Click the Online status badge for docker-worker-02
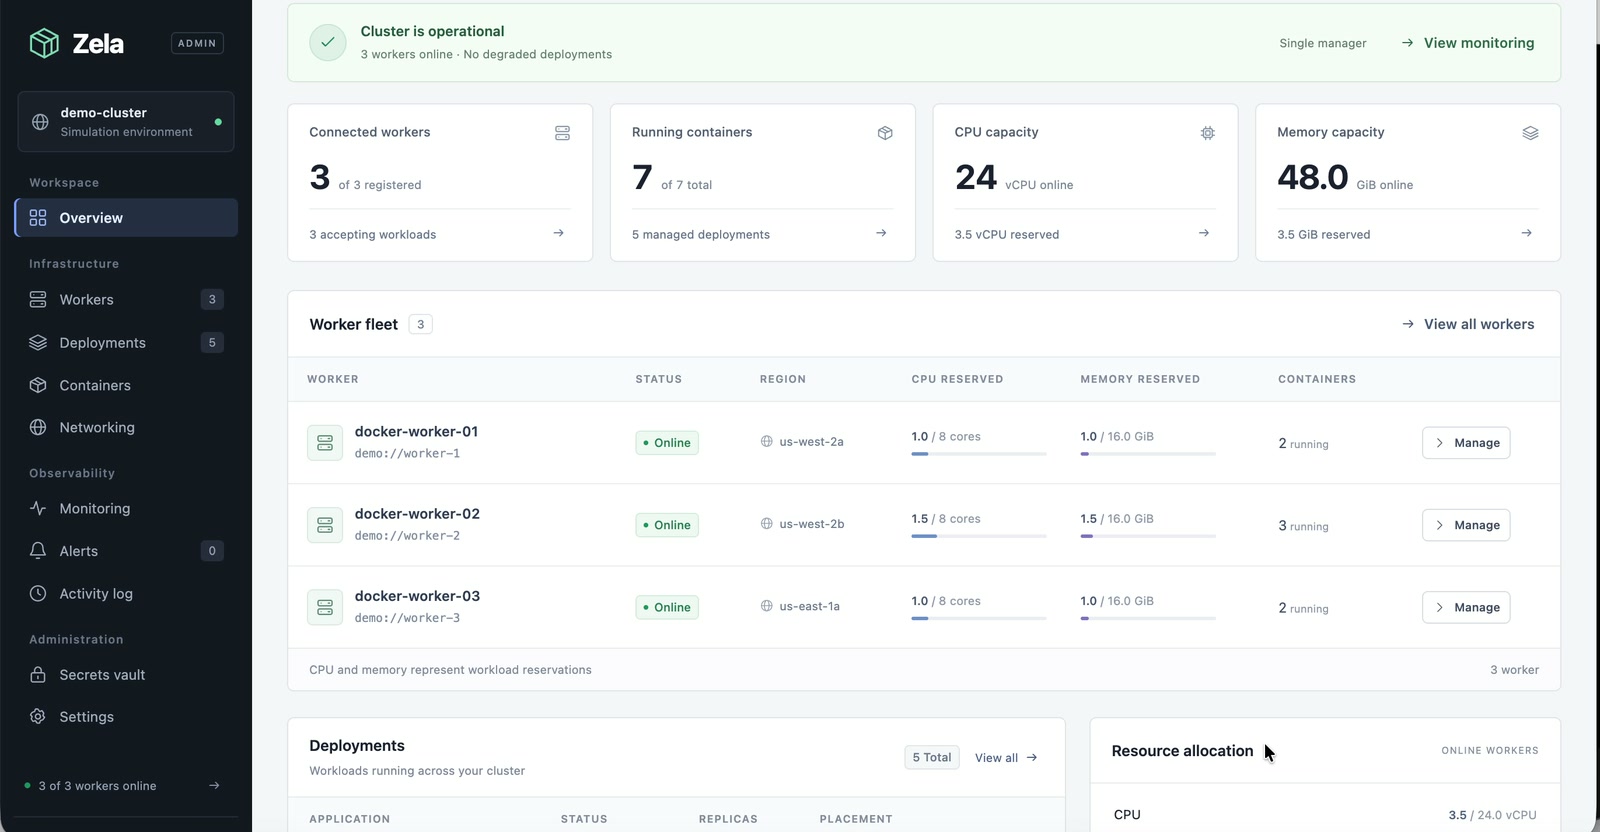The image size is (1600, 832). pyautogui.click(x=667, y=525)
